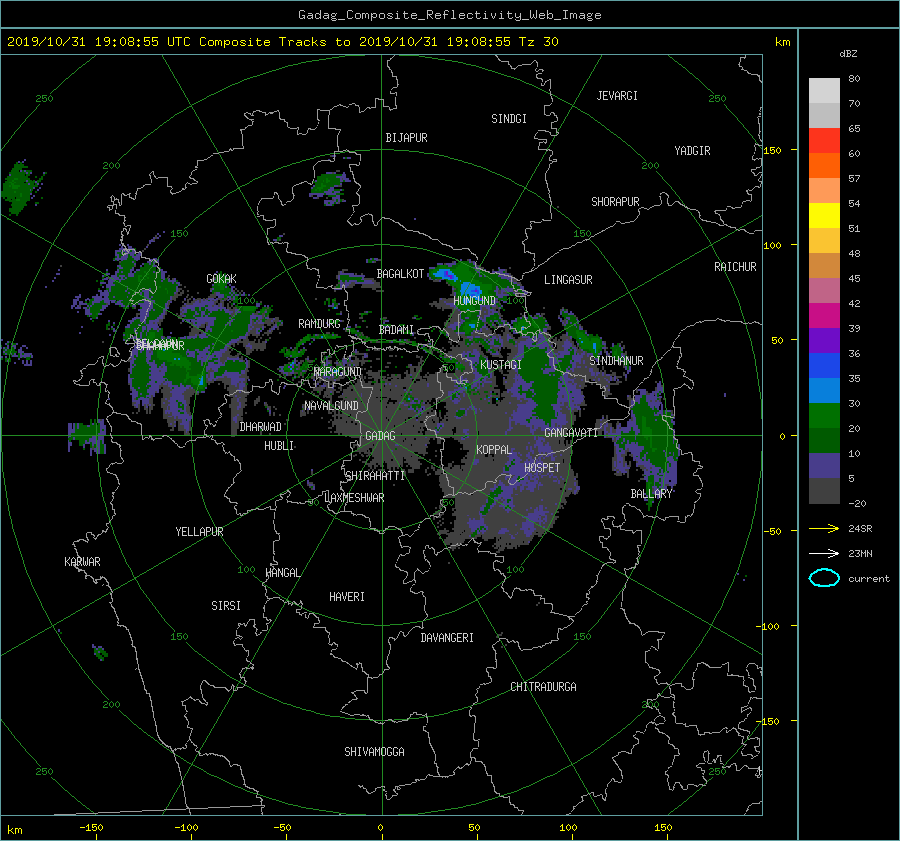The height and width of the screenshot is (841, 900).
Task: Click the green 30 dBZ legend swatch
Action: 824,415
